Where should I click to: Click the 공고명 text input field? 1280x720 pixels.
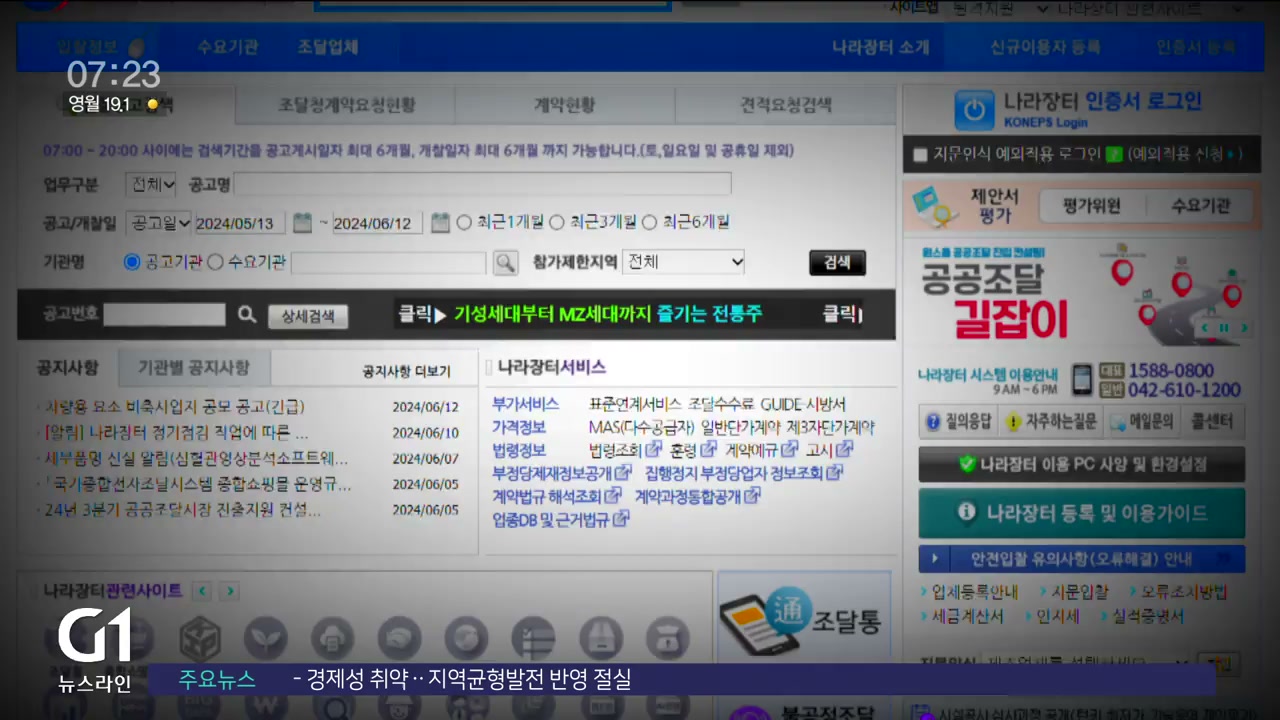[482, 184]
